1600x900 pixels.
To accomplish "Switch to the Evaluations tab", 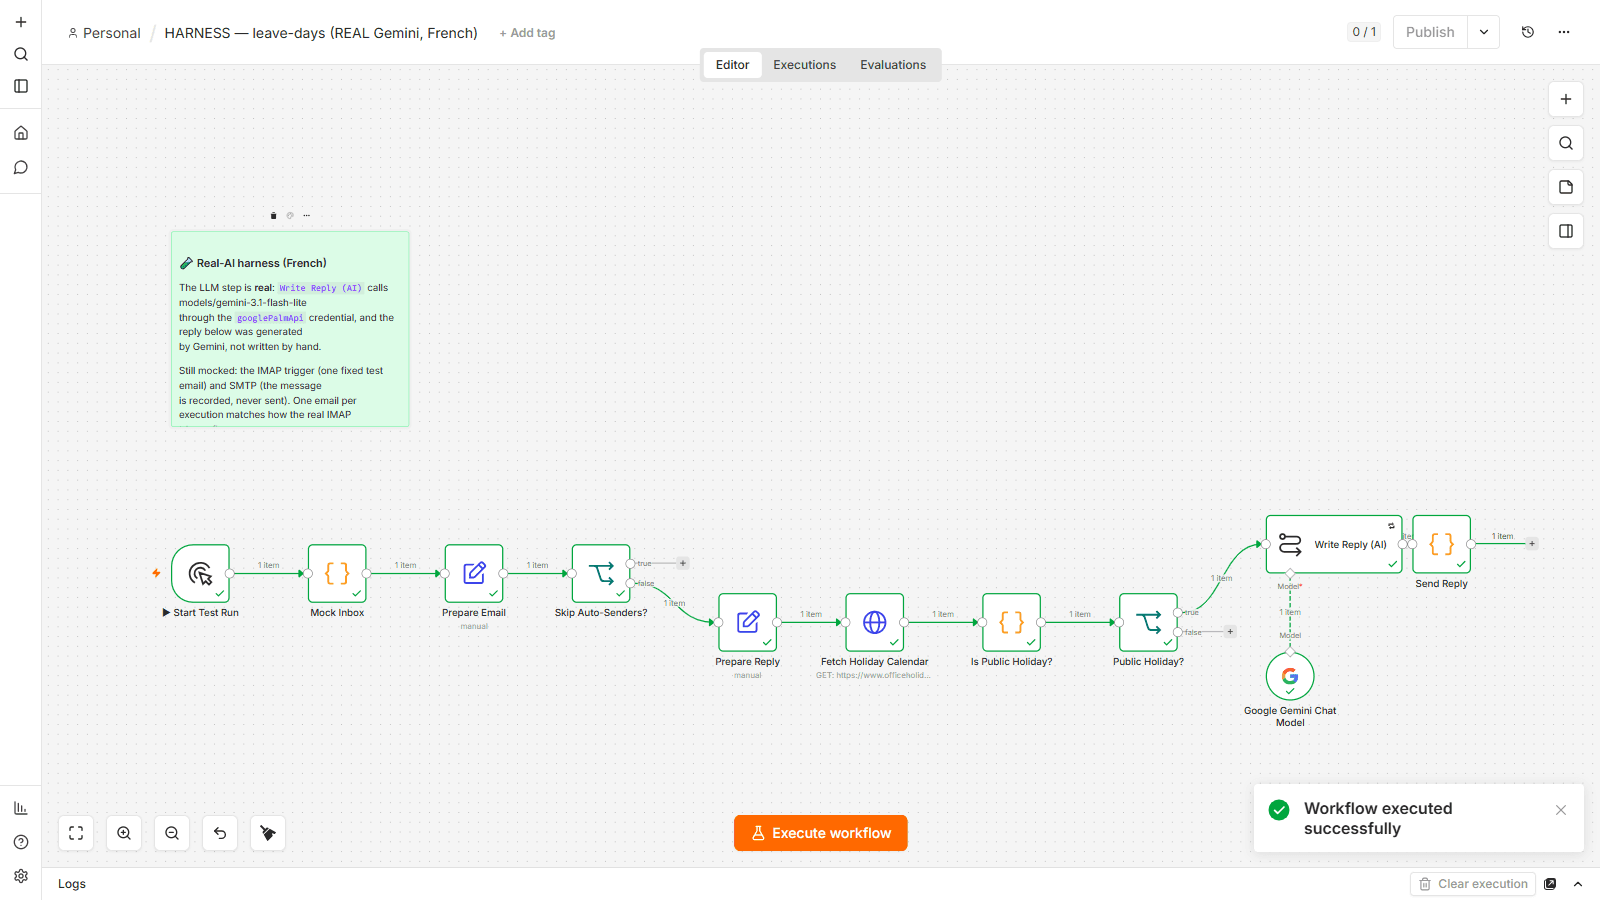I will tap(893, 65).
